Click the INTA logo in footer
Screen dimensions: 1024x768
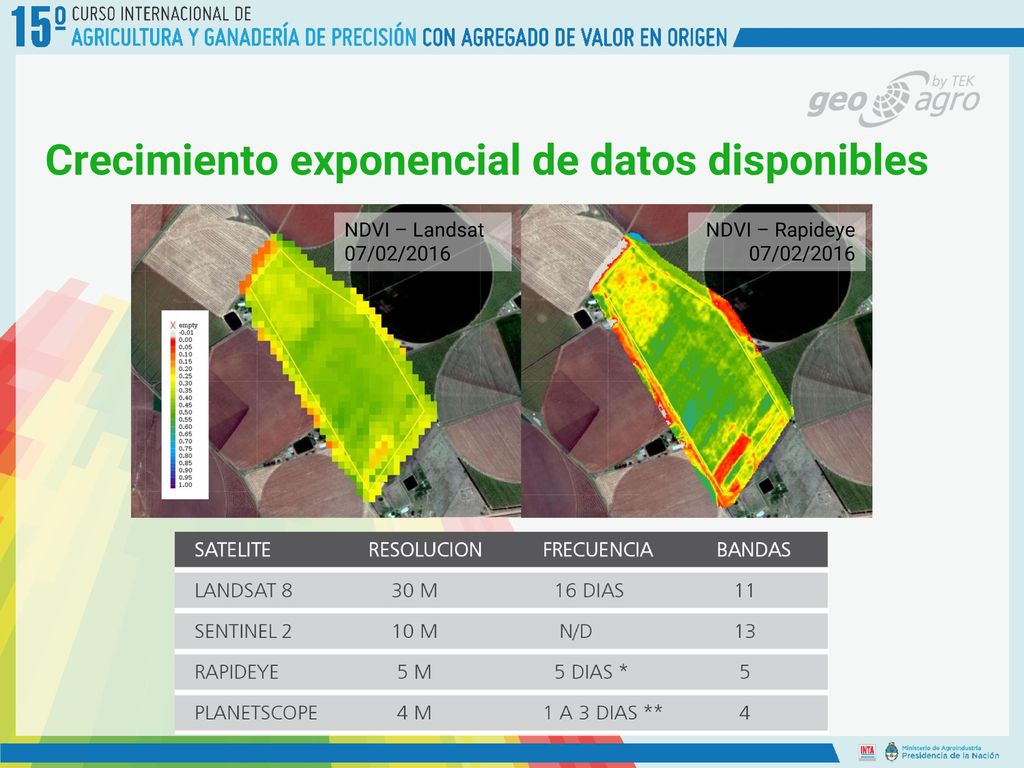point(867,752)
